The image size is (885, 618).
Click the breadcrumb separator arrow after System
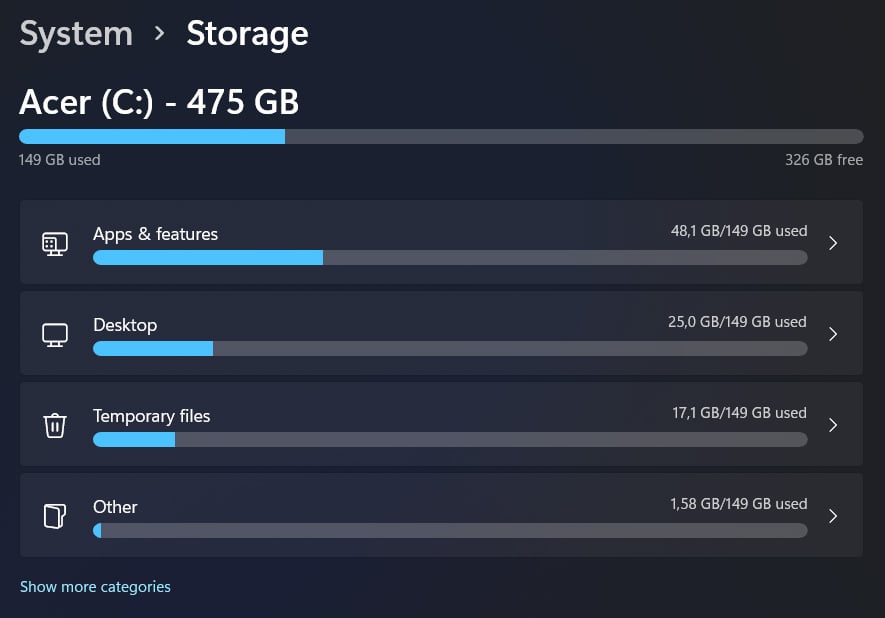160,34
